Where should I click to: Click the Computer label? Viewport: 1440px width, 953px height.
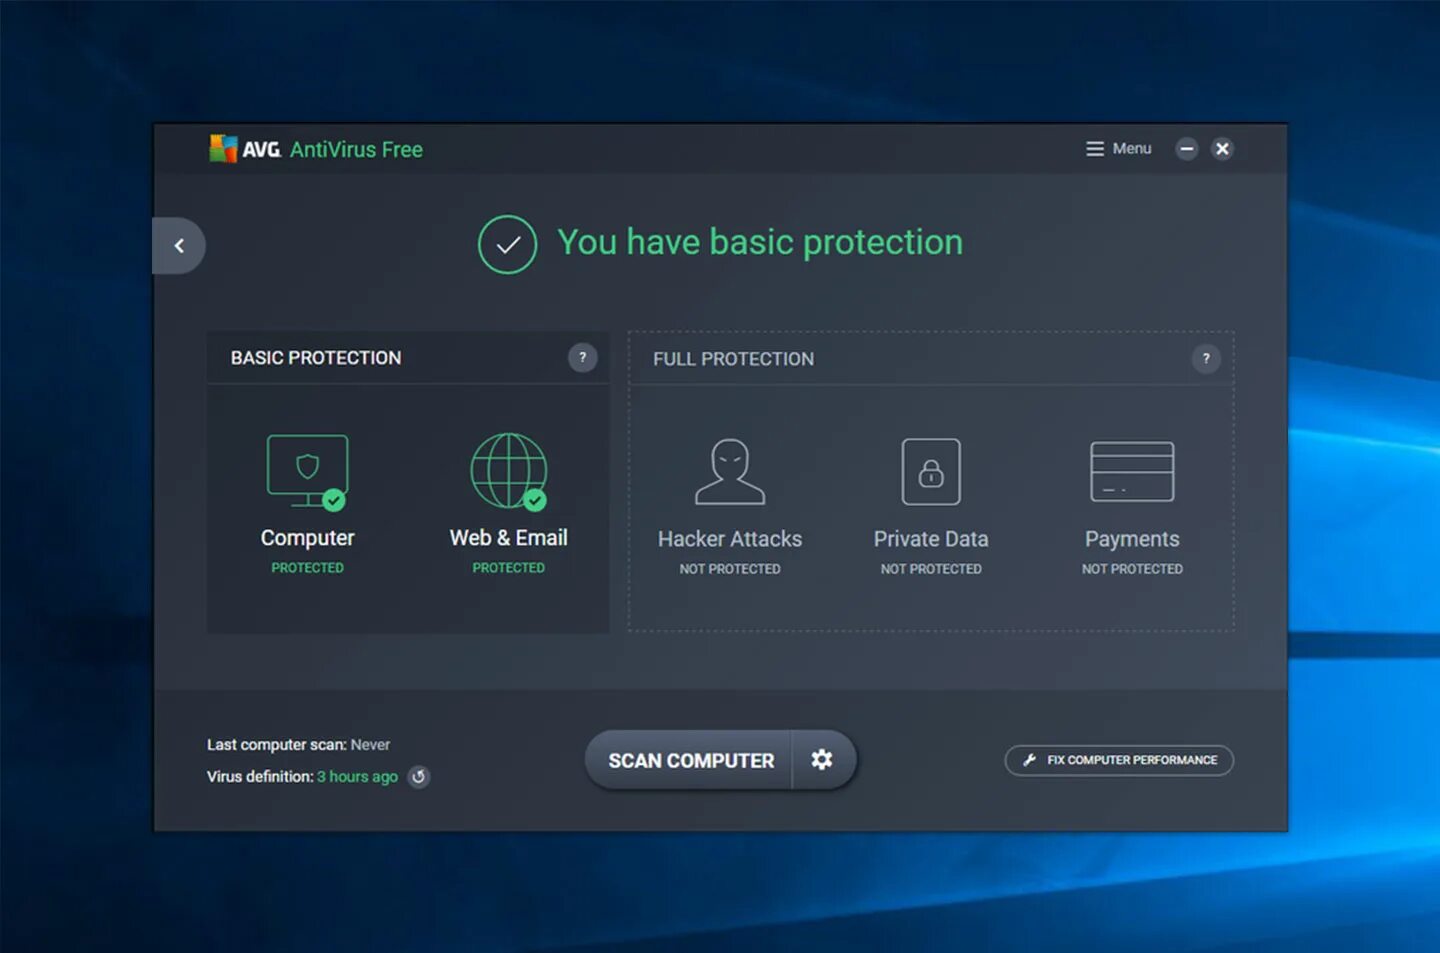point(307,538)
